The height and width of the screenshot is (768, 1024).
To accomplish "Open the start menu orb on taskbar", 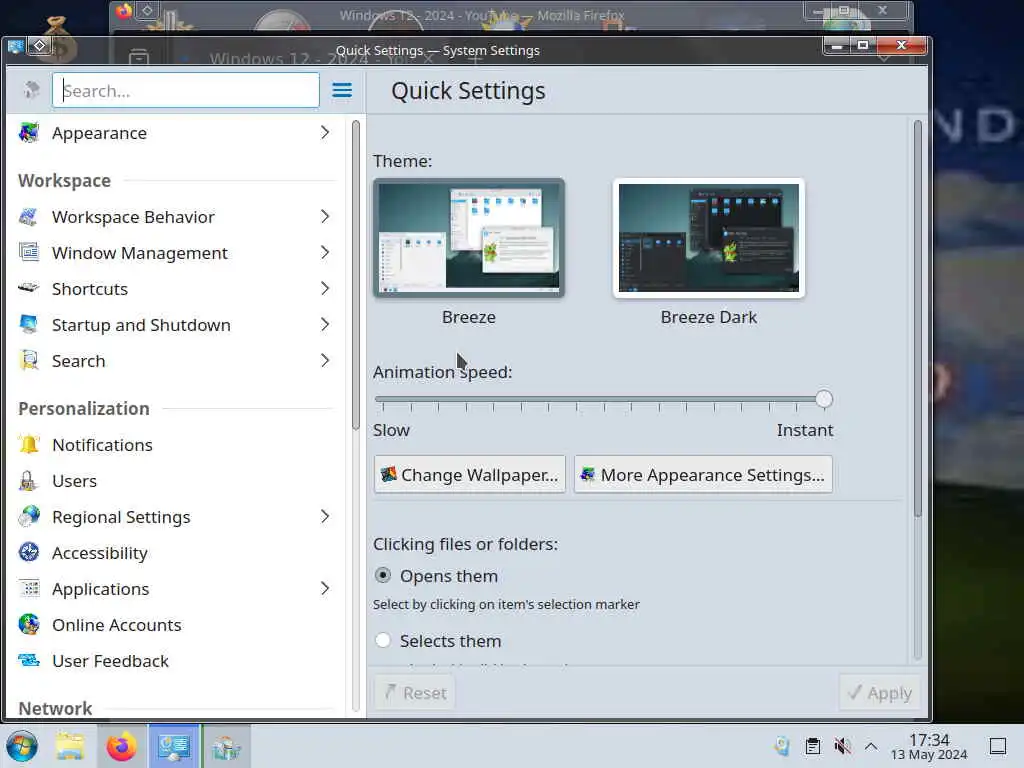I will pos(22,746).
